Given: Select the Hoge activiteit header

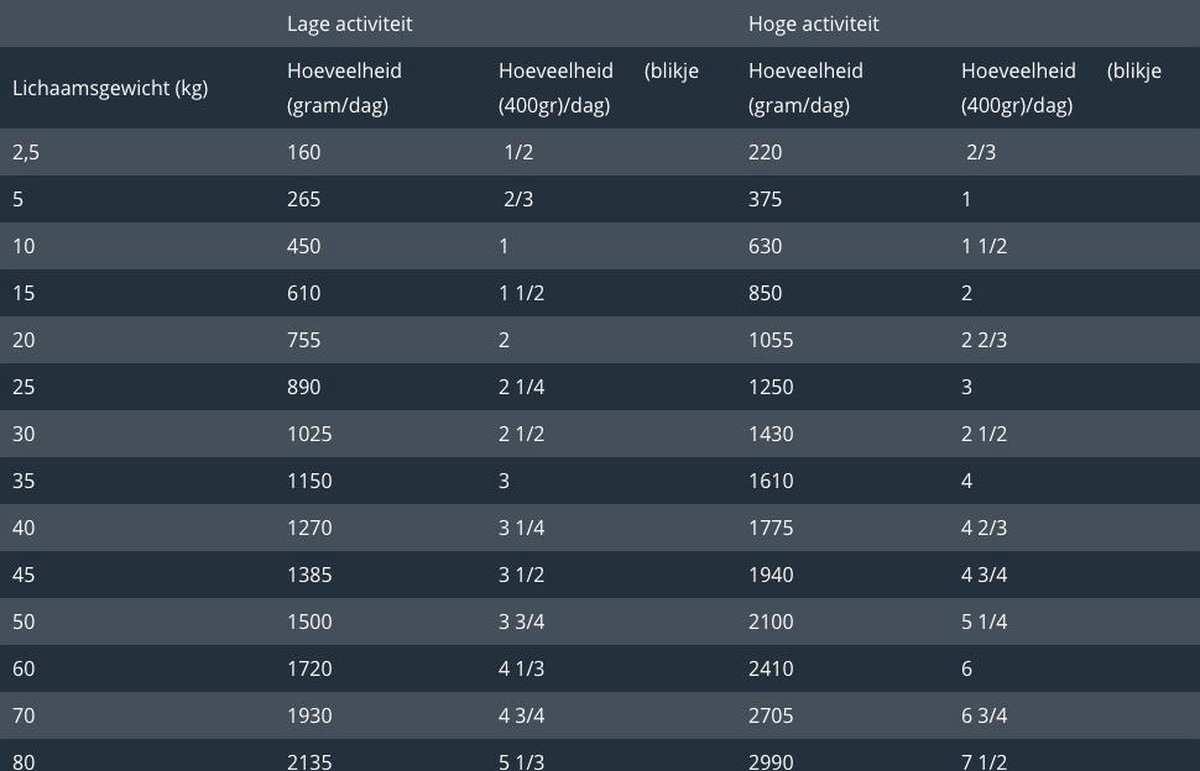Looking at the screenshot, I should point(814,24).
